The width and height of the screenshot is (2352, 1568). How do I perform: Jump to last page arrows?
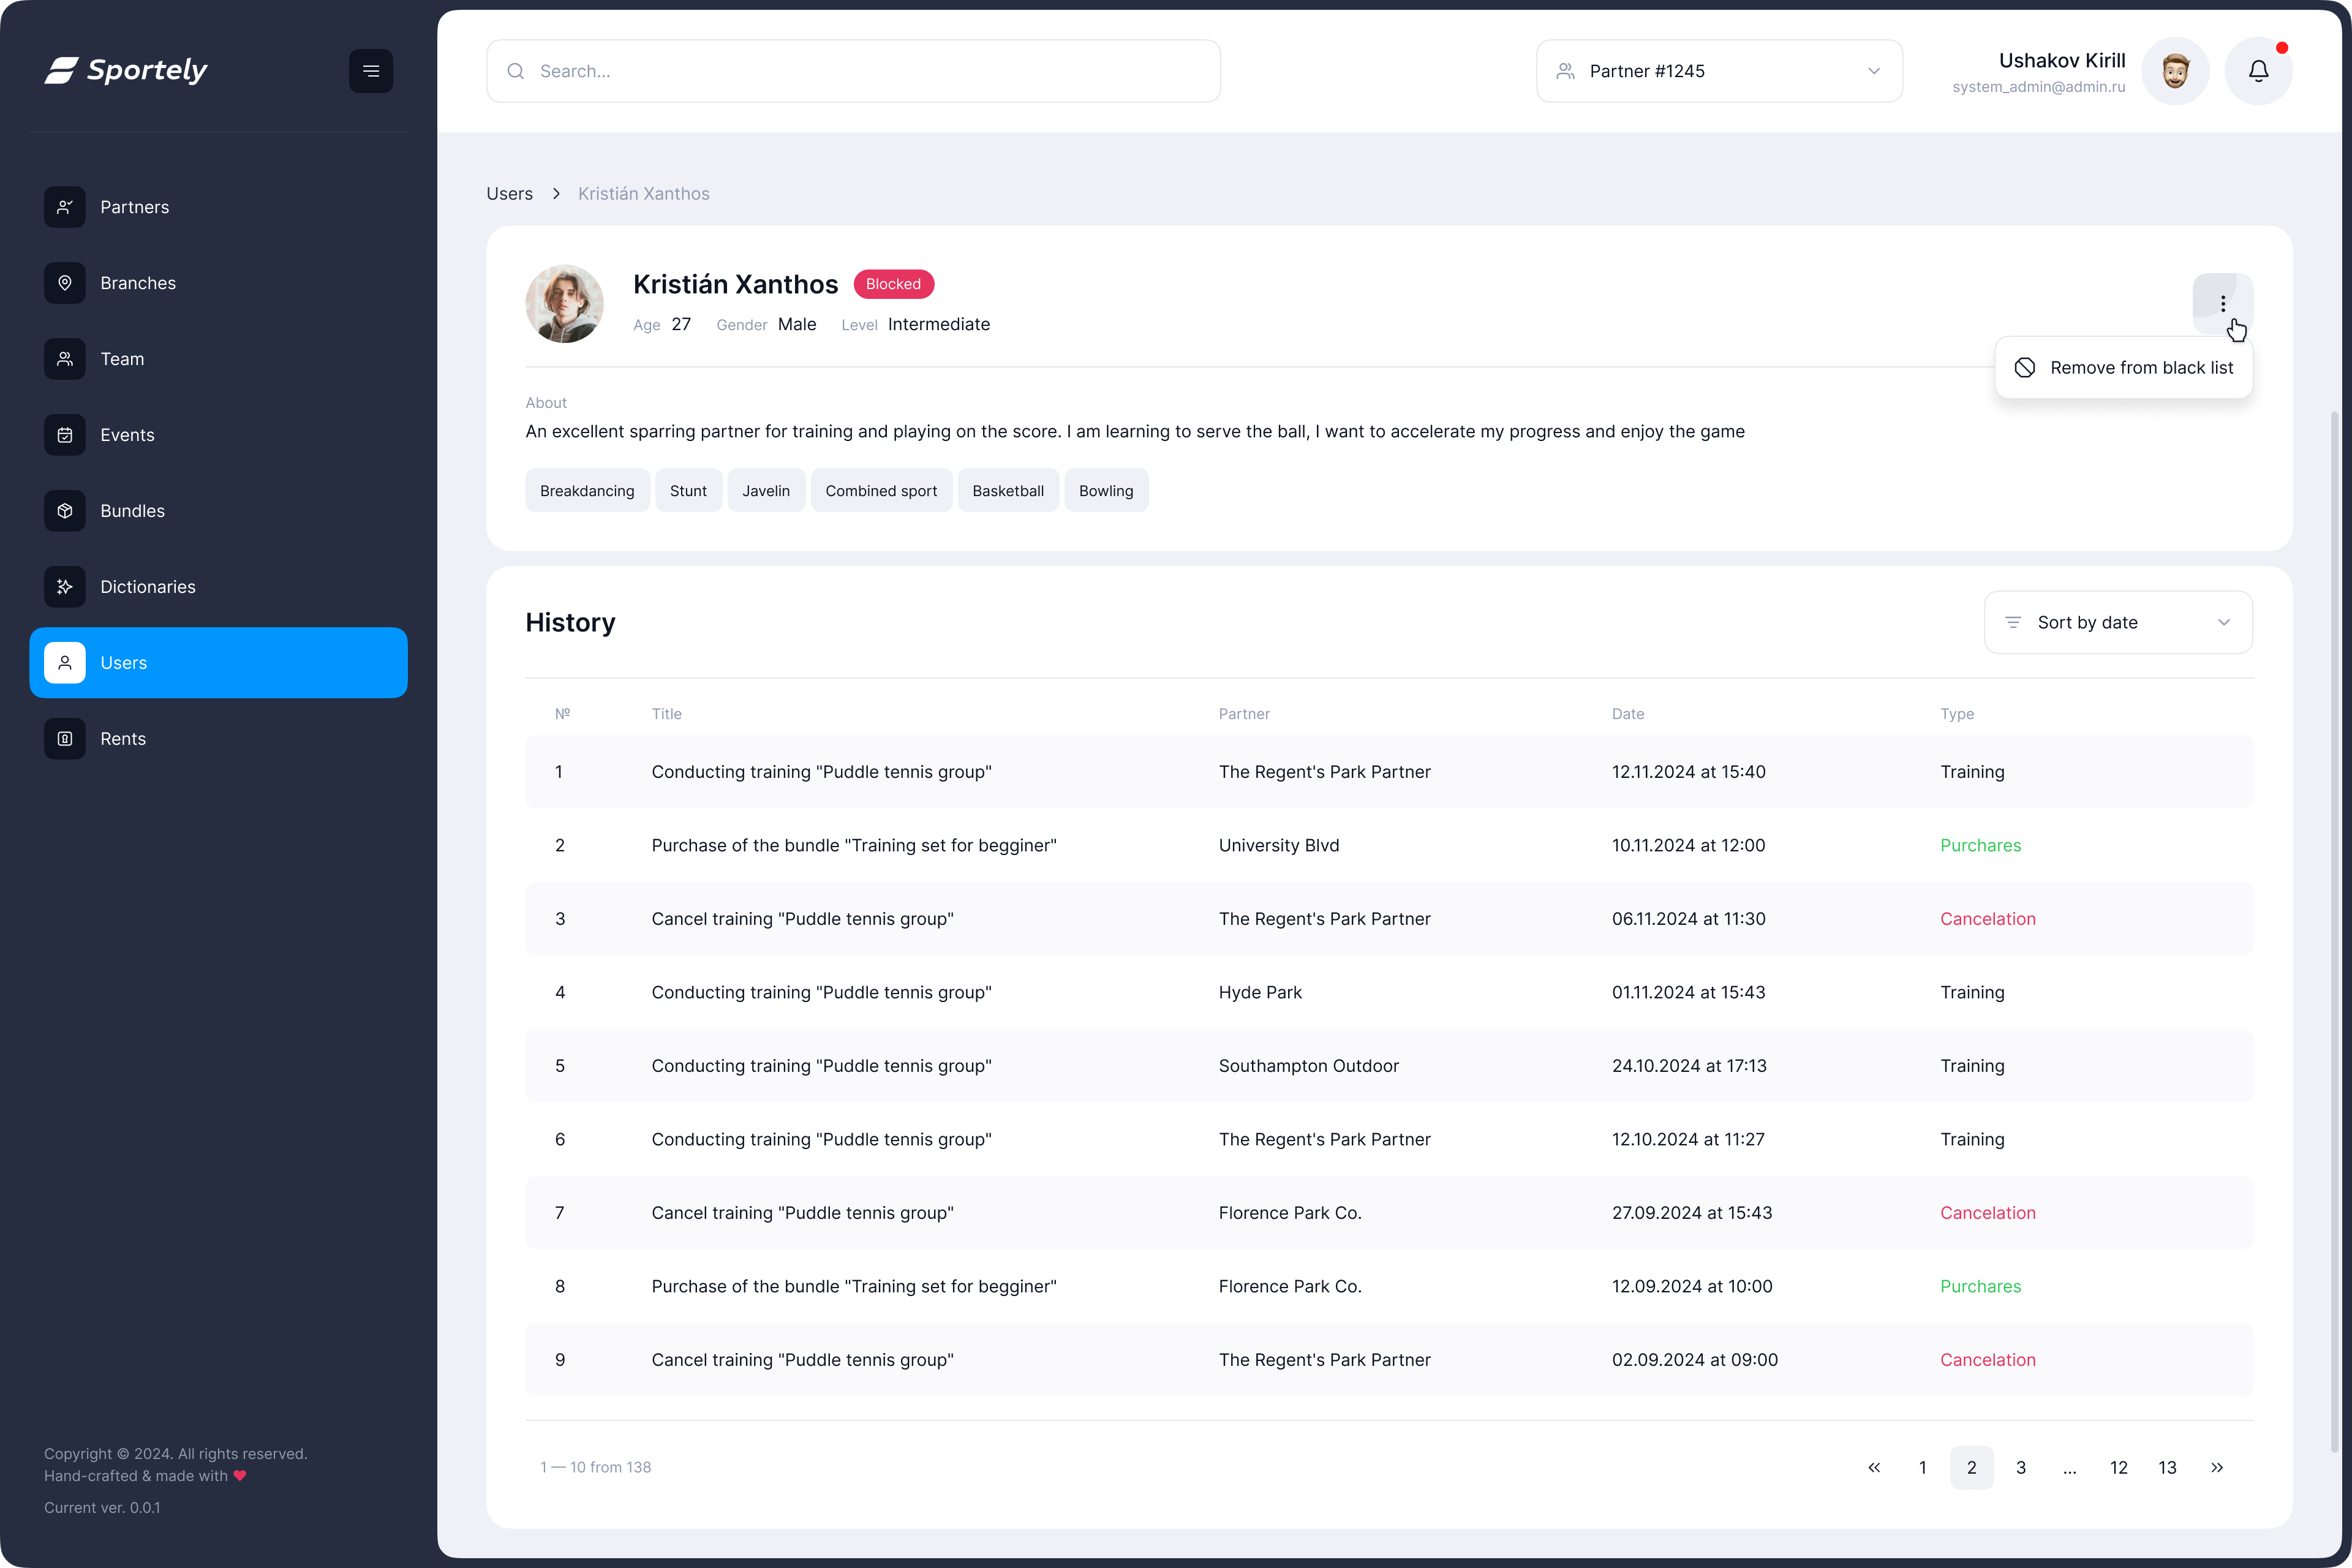click(2216, 1467)
